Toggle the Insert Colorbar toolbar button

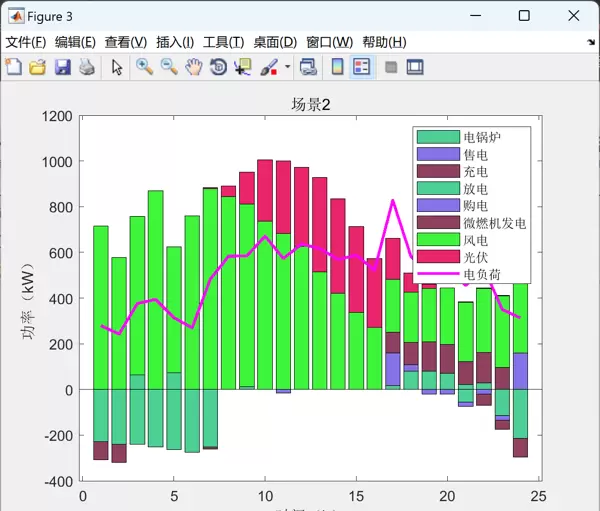(x=338, y=67)
